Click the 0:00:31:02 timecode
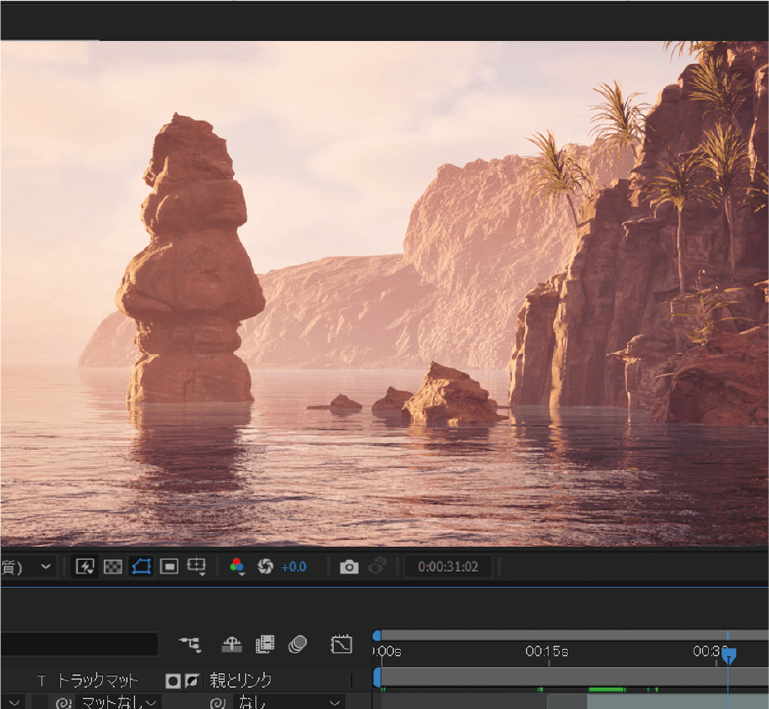 448,567
